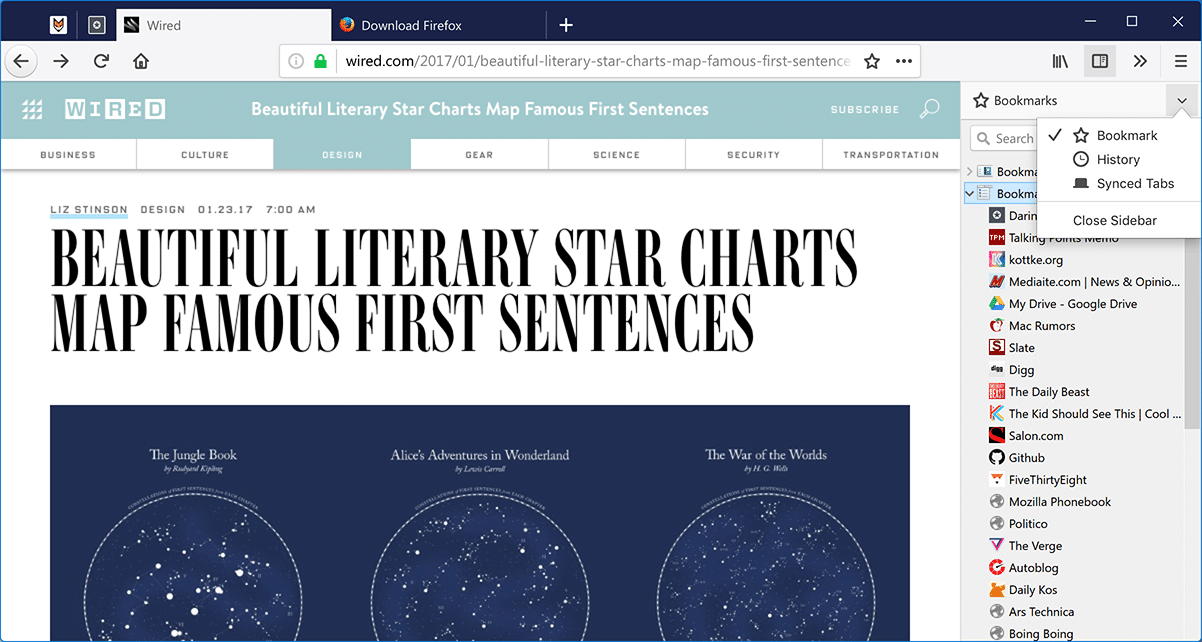Open the SECURITY section

(x=753, y=154)
